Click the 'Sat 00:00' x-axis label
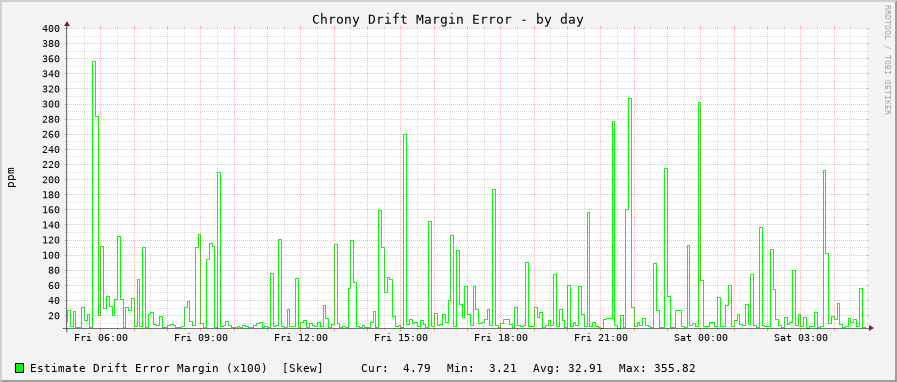 (701, 338)
